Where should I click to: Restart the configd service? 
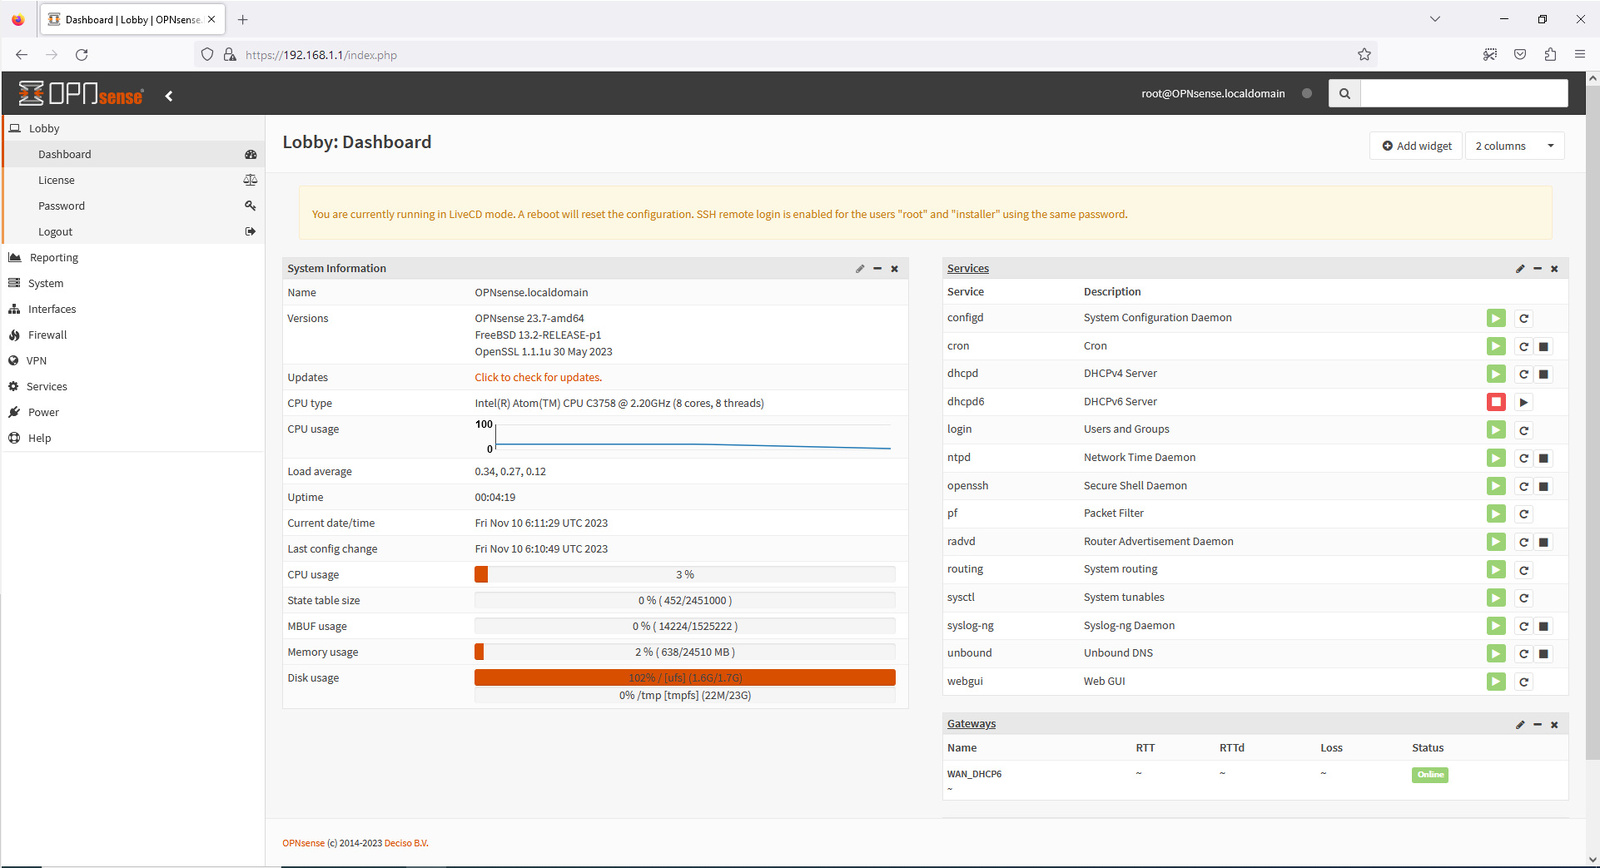1524,318
